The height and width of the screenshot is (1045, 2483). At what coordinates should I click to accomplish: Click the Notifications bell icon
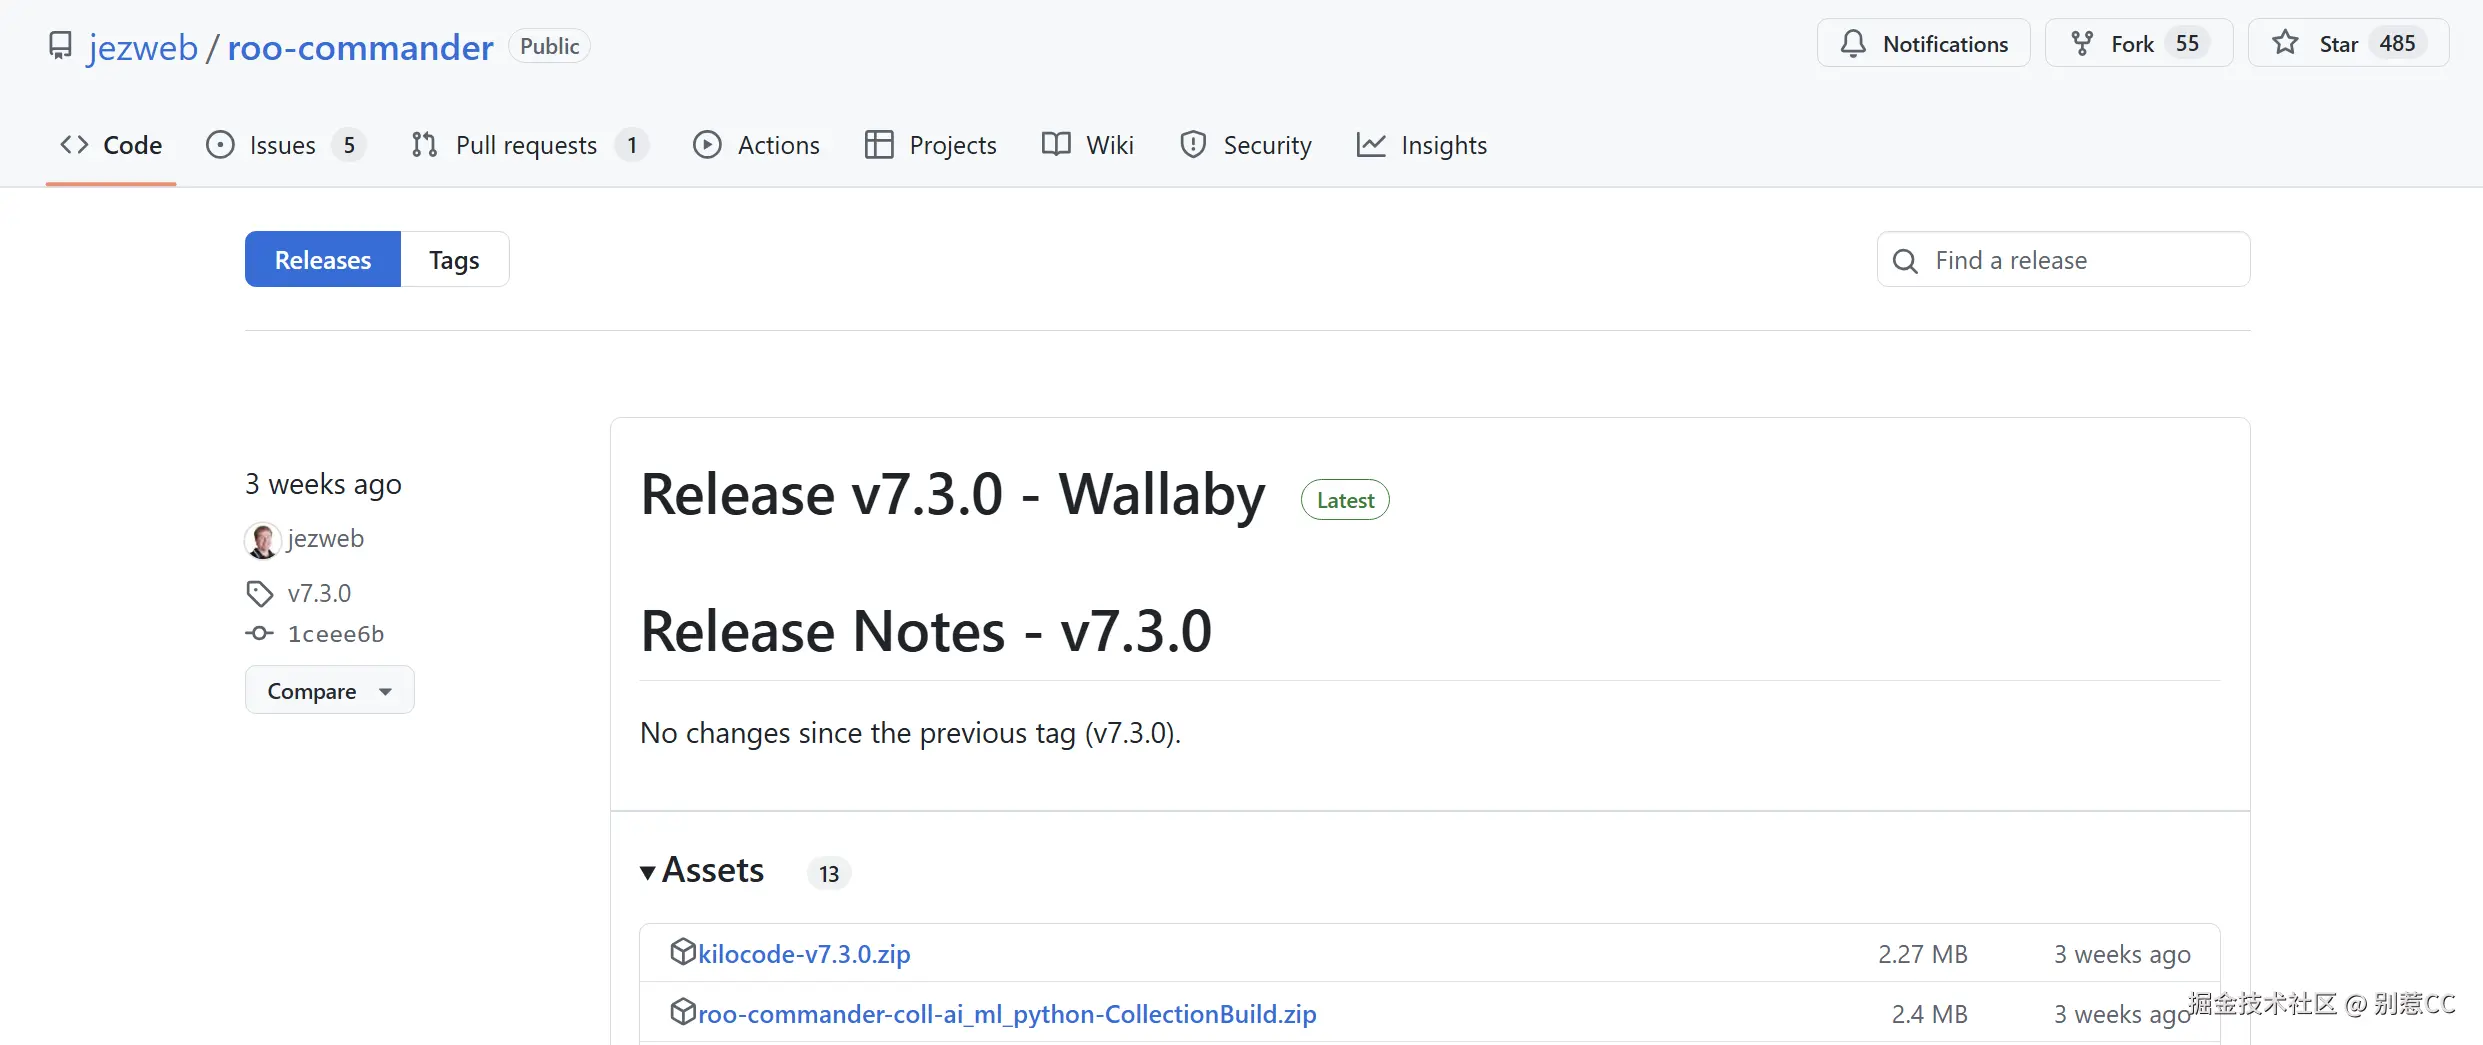(x=1853, y=44)
